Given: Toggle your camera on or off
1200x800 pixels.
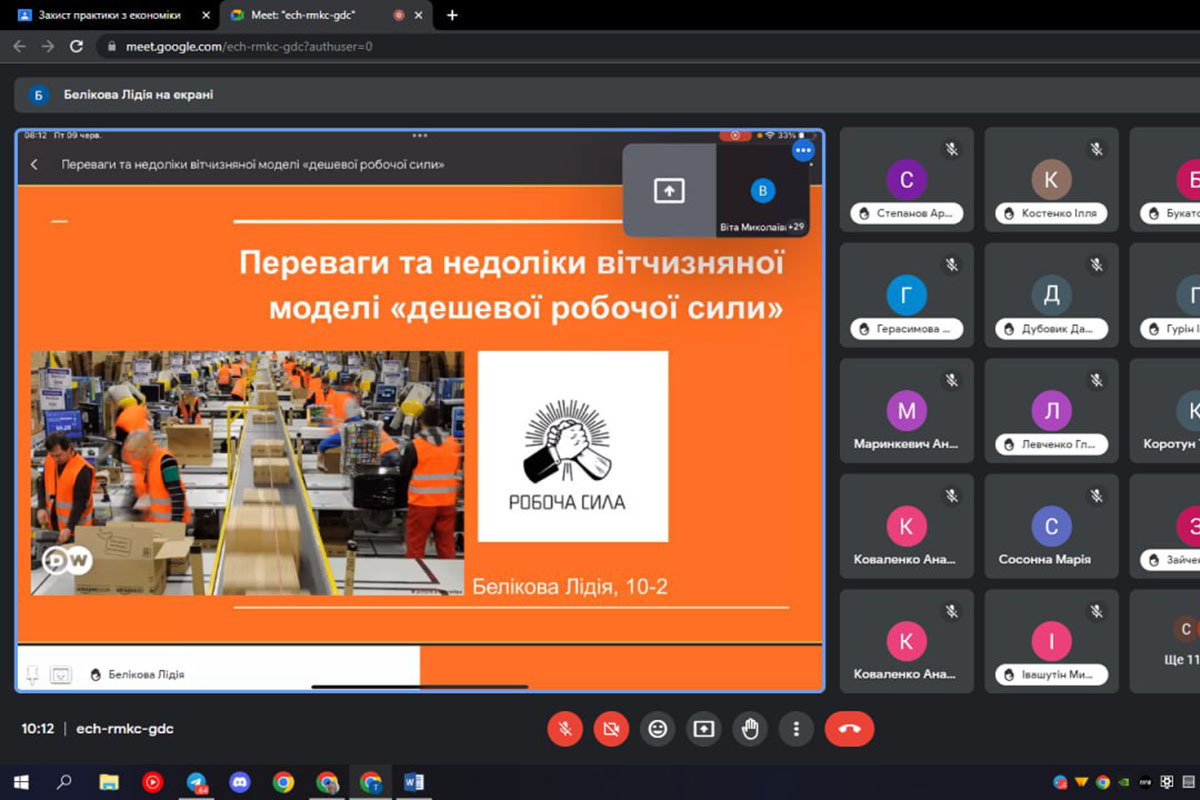Looking at the screenshot, I should (x=611, y=729).
